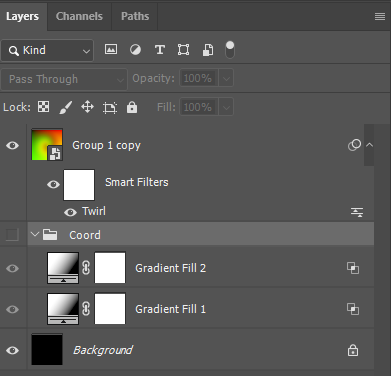Switch to the Layers tab
The width and height of the screenshot is (391, 376).
click(x=22, y=16)
